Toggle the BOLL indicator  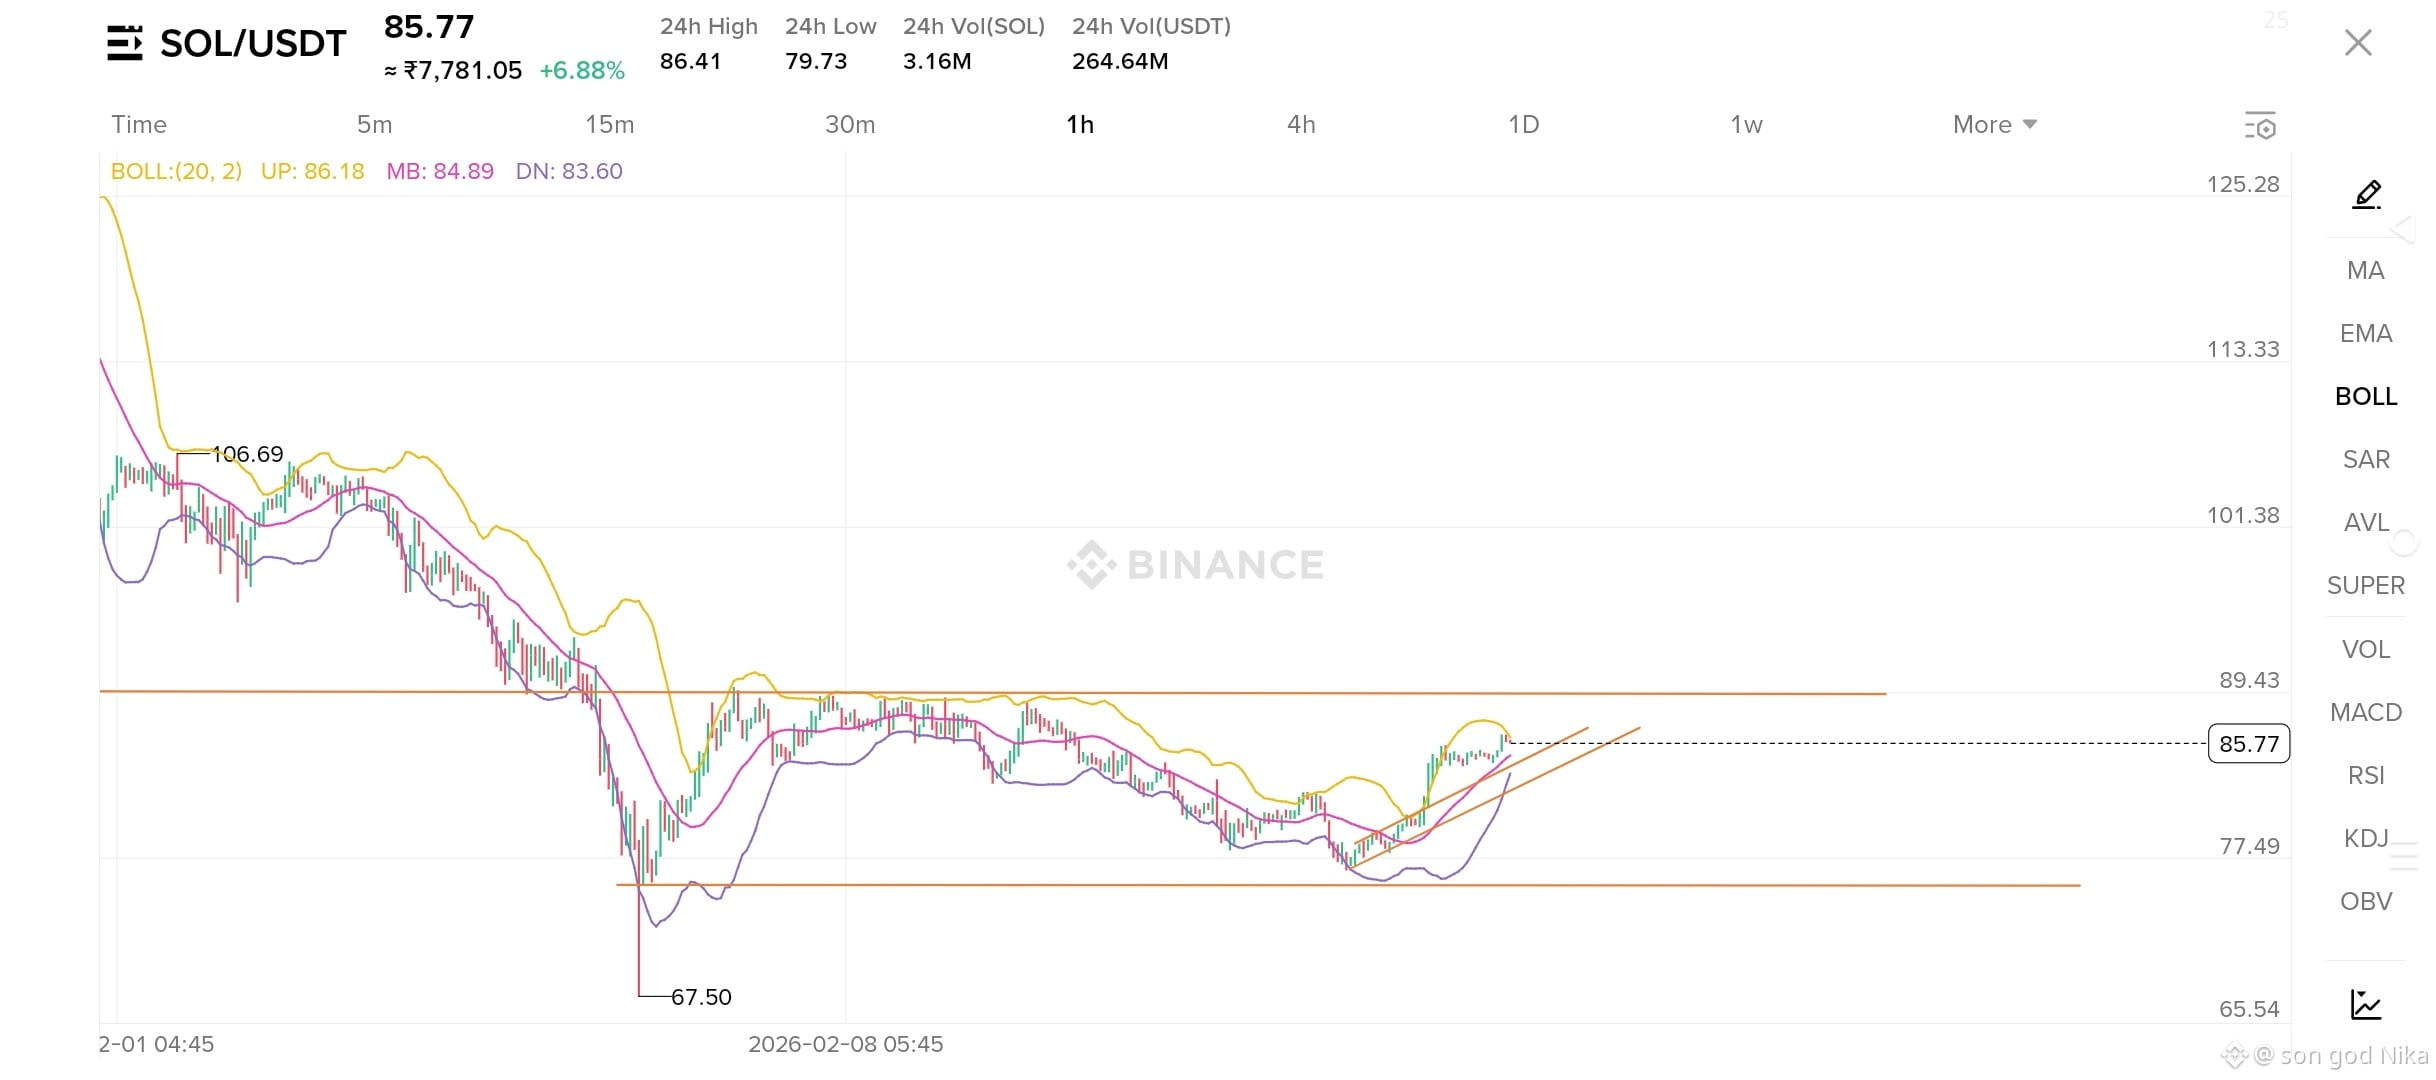pos(2366,397)
